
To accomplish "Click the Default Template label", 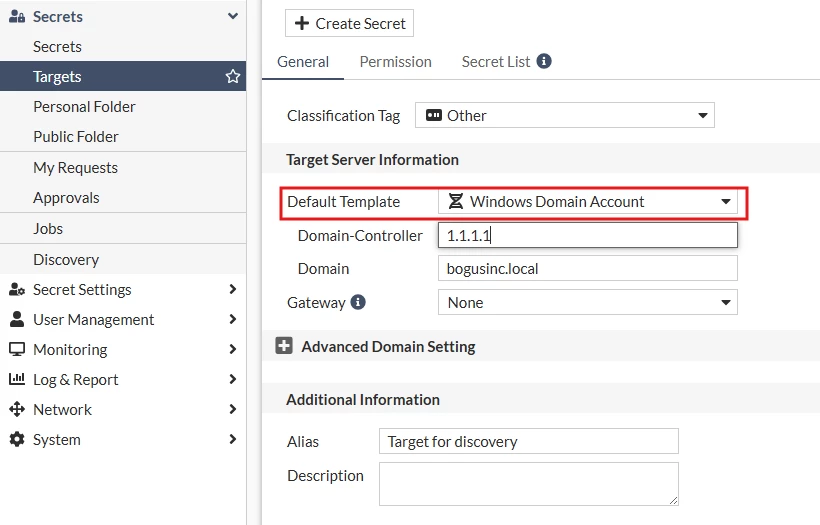I will [x=344, y=202].
